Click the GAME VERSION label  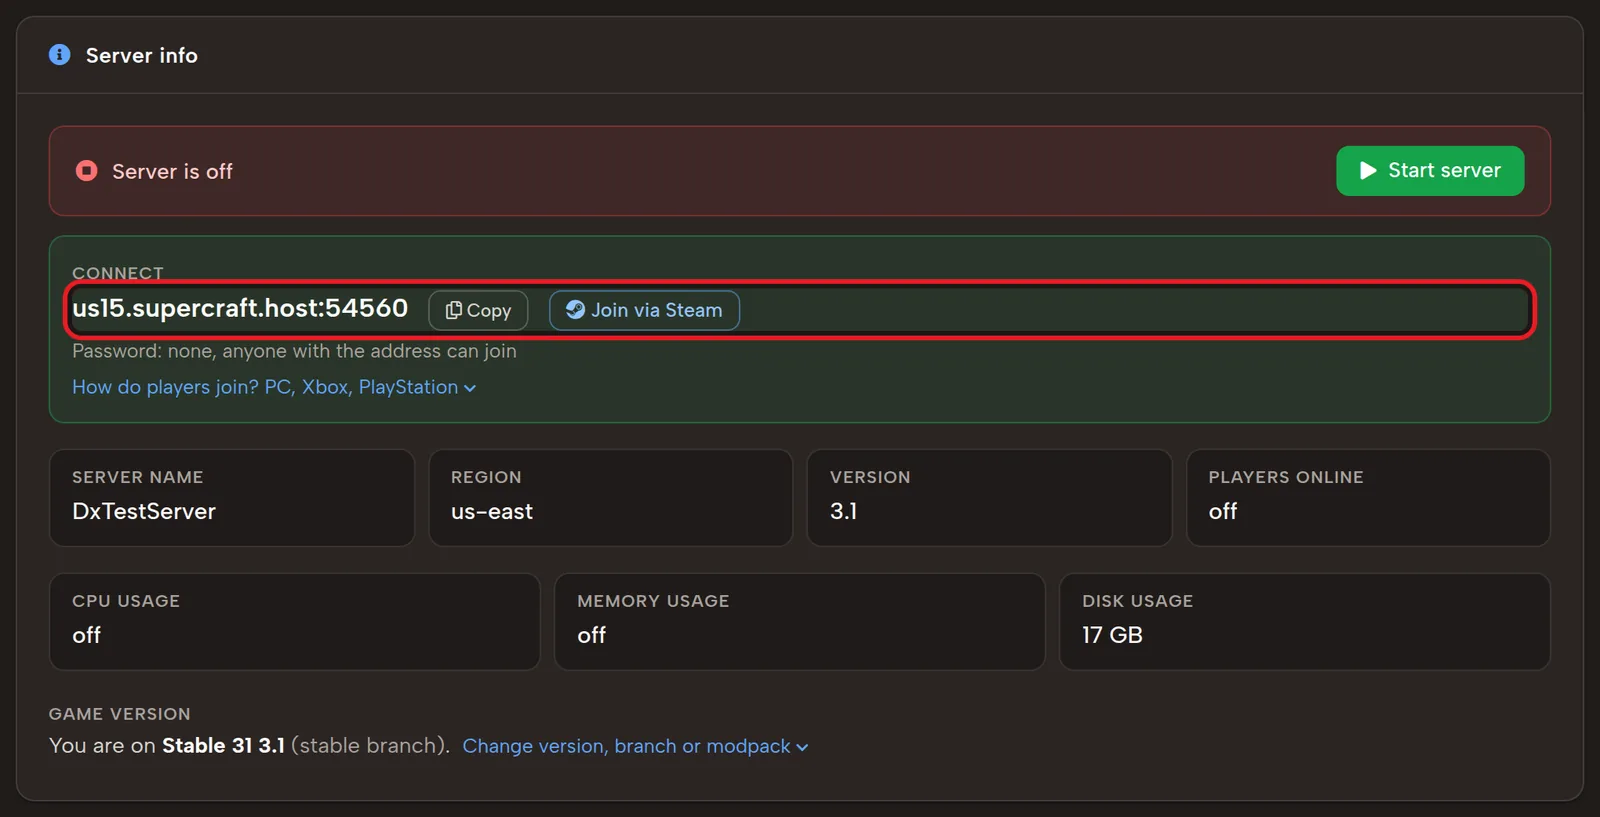120,714
